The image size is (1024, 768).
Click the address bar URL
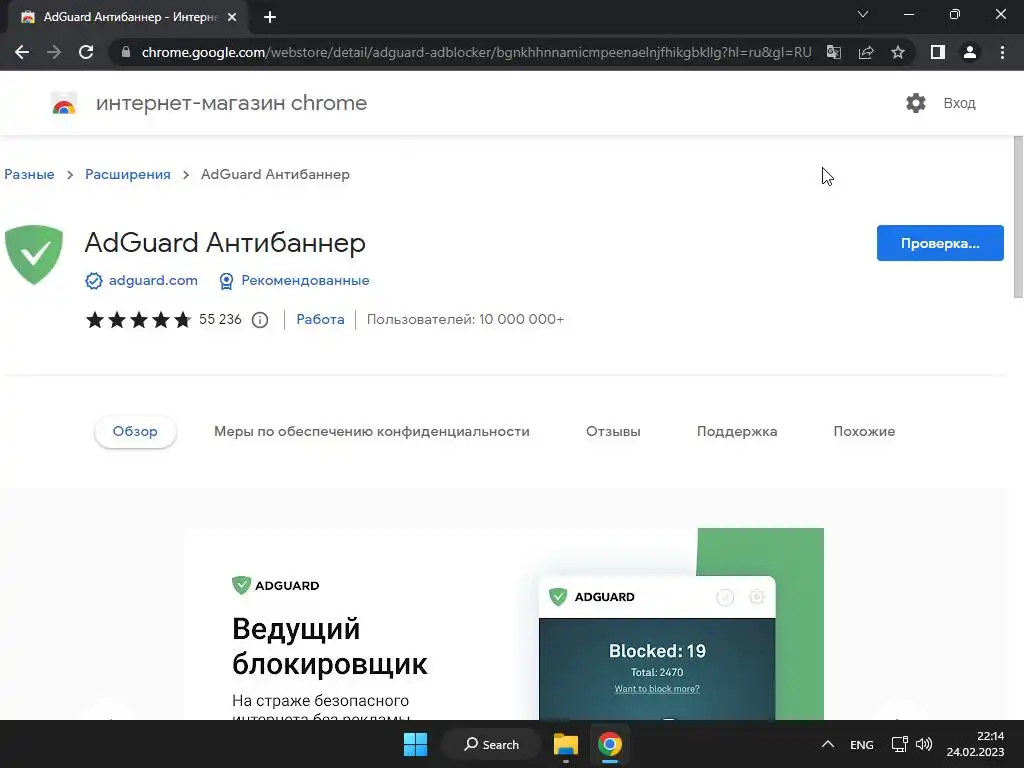pyautogui.click(x=476, y=52)
